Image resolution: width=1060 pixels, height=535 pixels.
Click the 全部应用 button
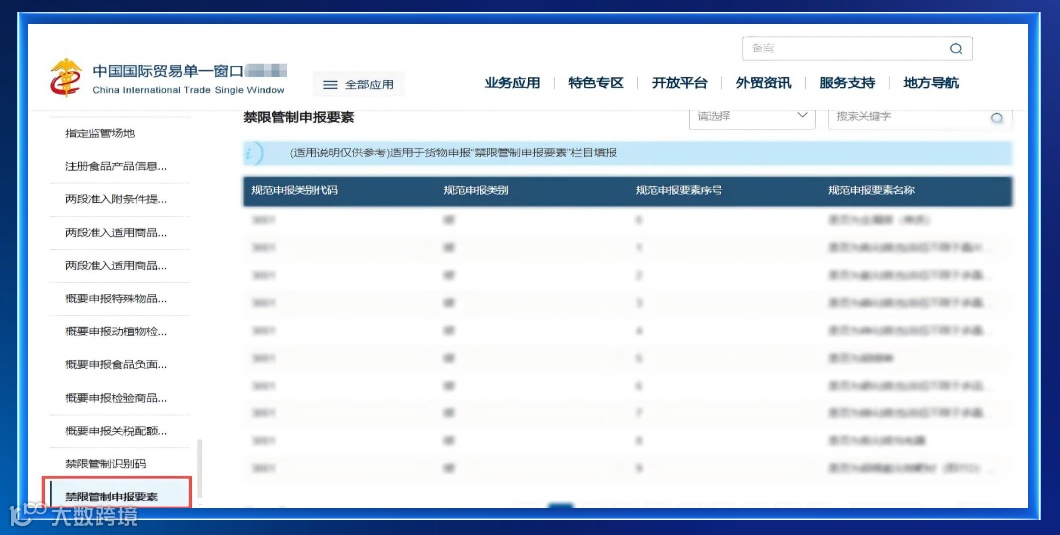358,85
